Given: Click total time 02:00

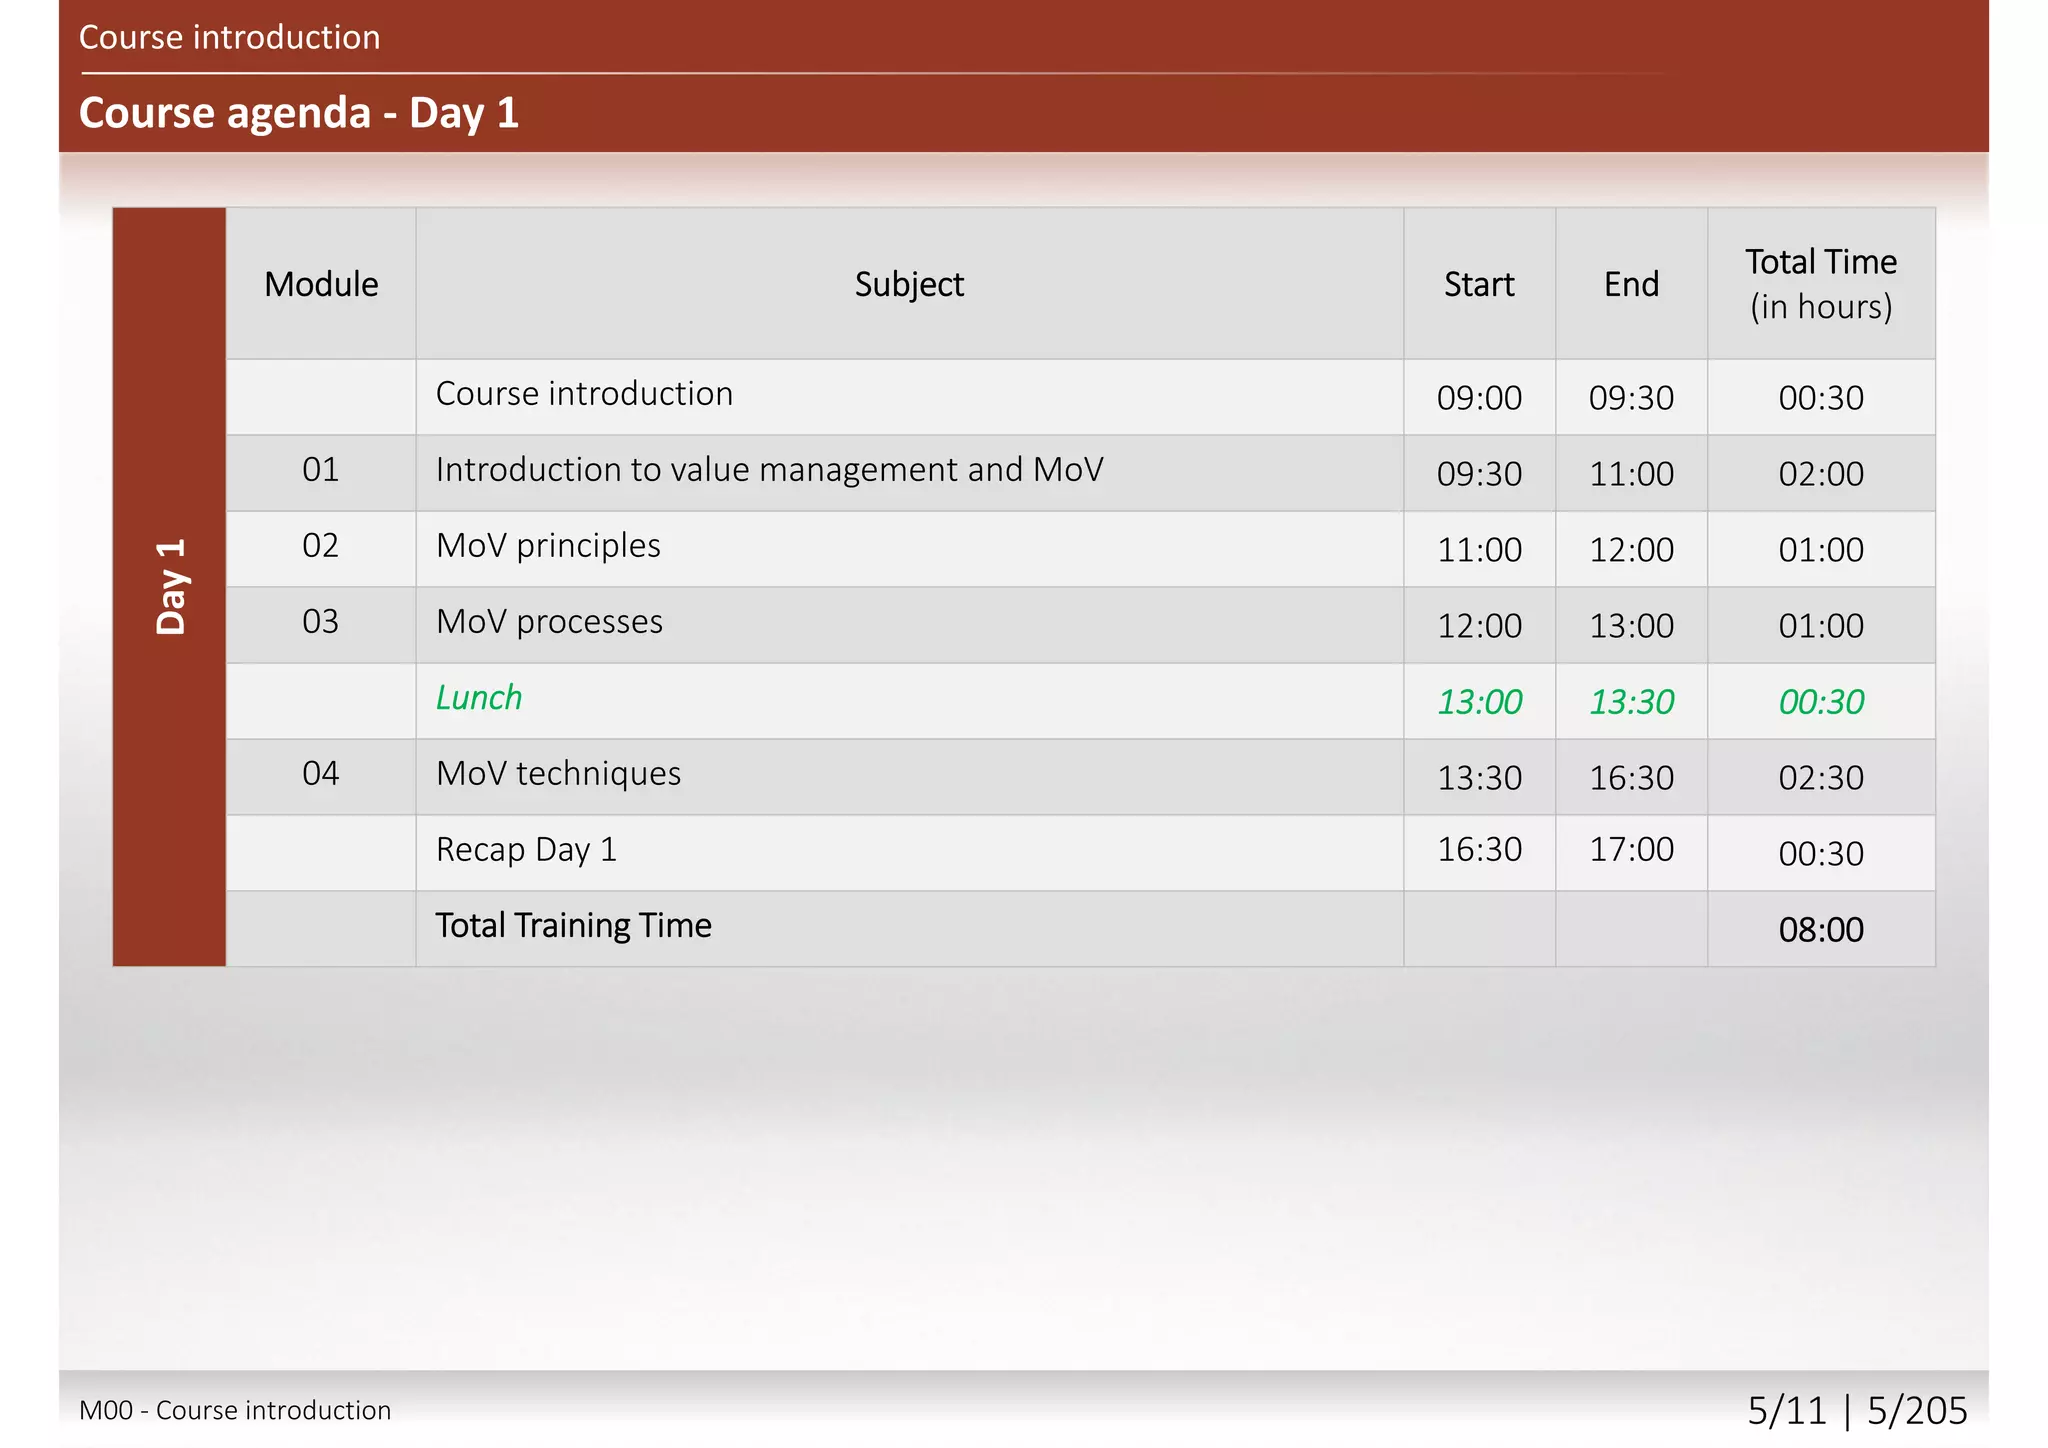Looking at the screenshot, I should pos(1821,474).
